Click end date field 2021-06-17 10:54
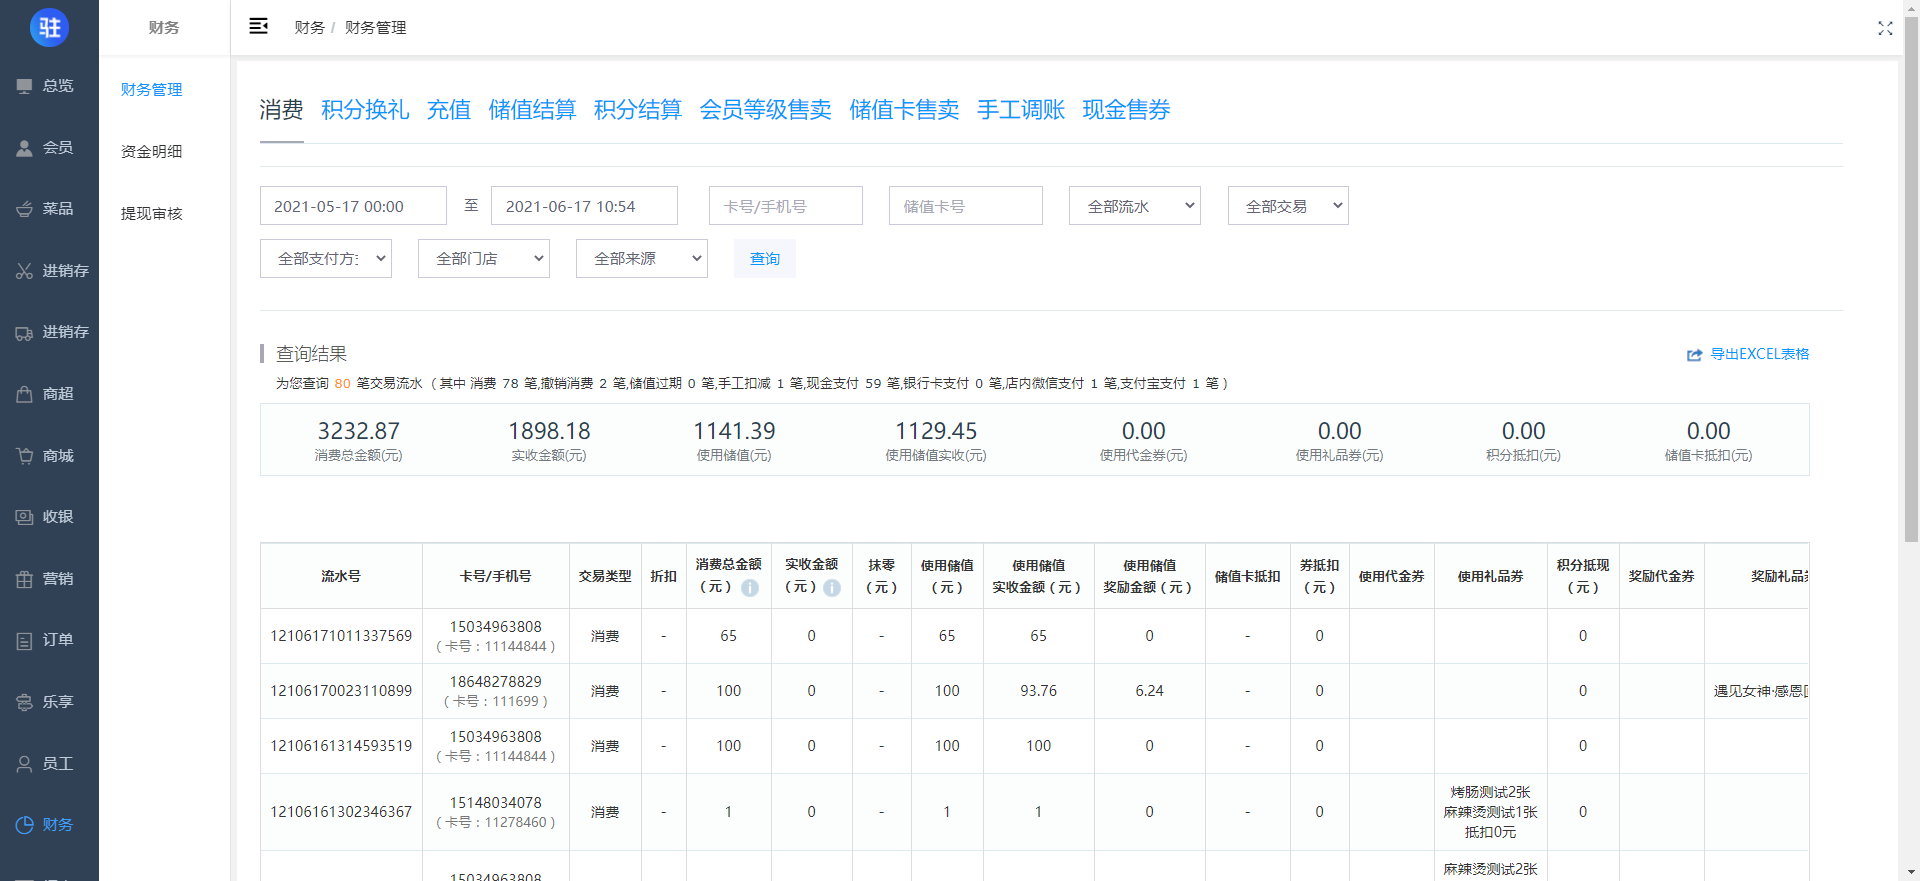The width and height of the screenshot is (1920, 881). 584,206
